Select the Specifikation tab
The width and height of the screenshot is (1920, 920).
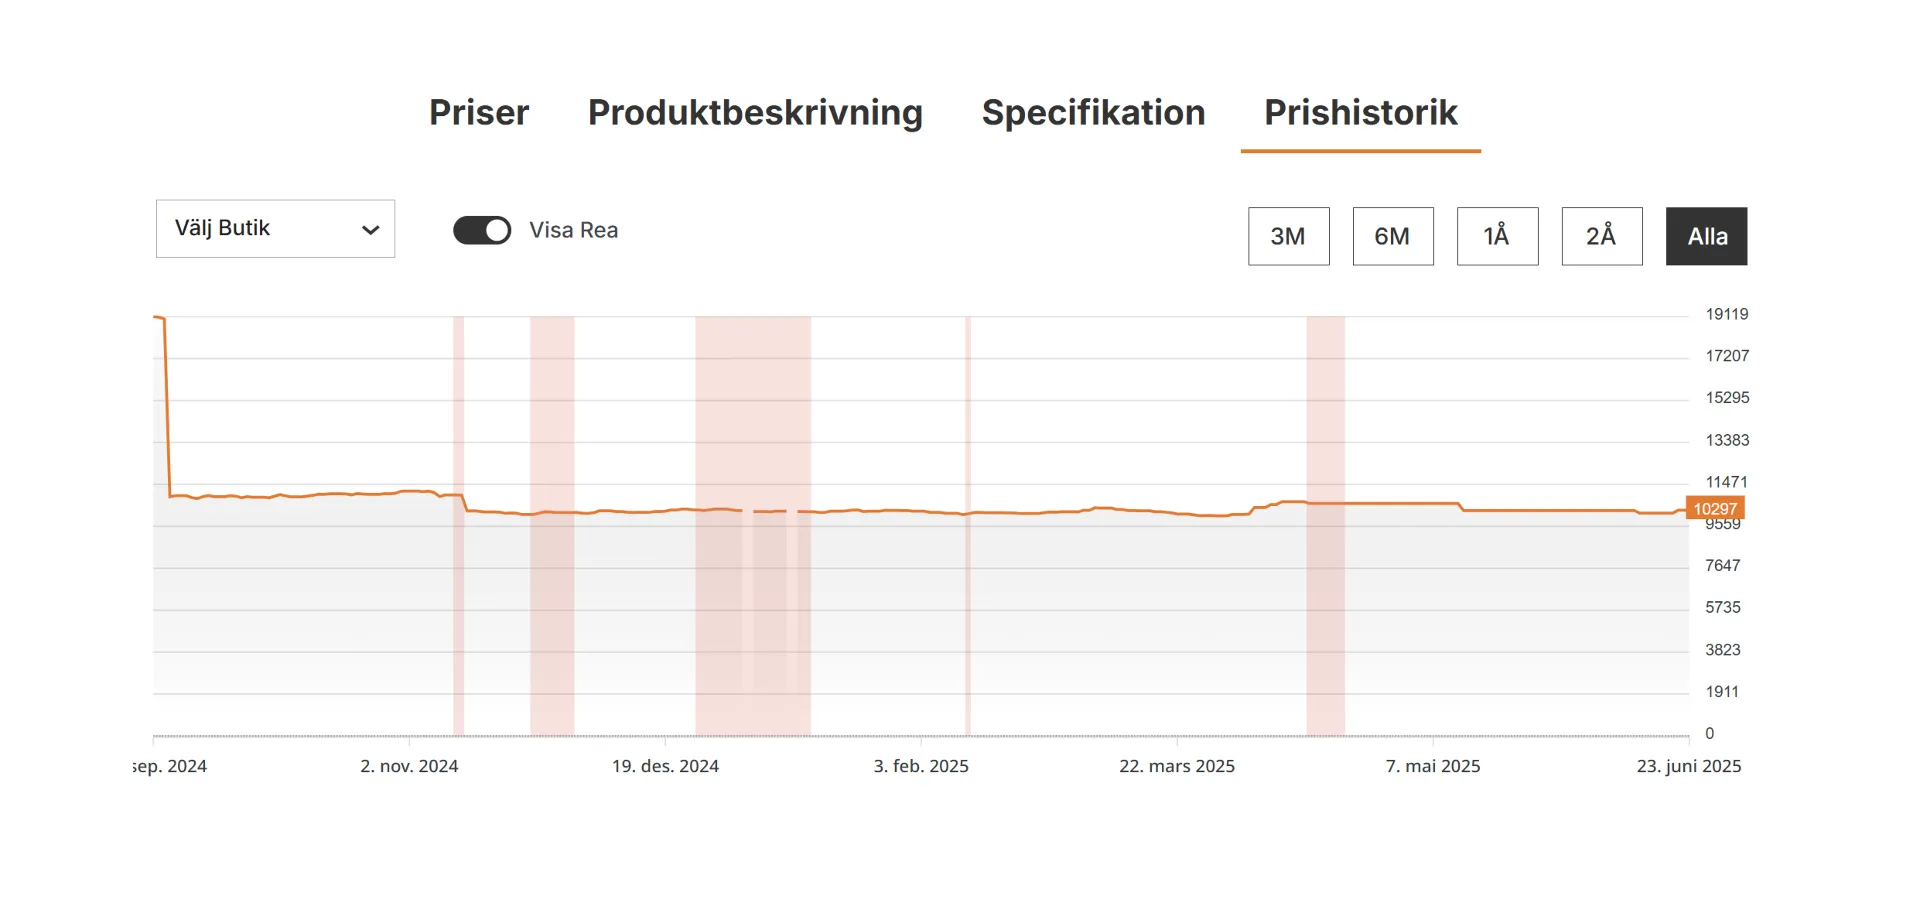(x=1093, y=113)
